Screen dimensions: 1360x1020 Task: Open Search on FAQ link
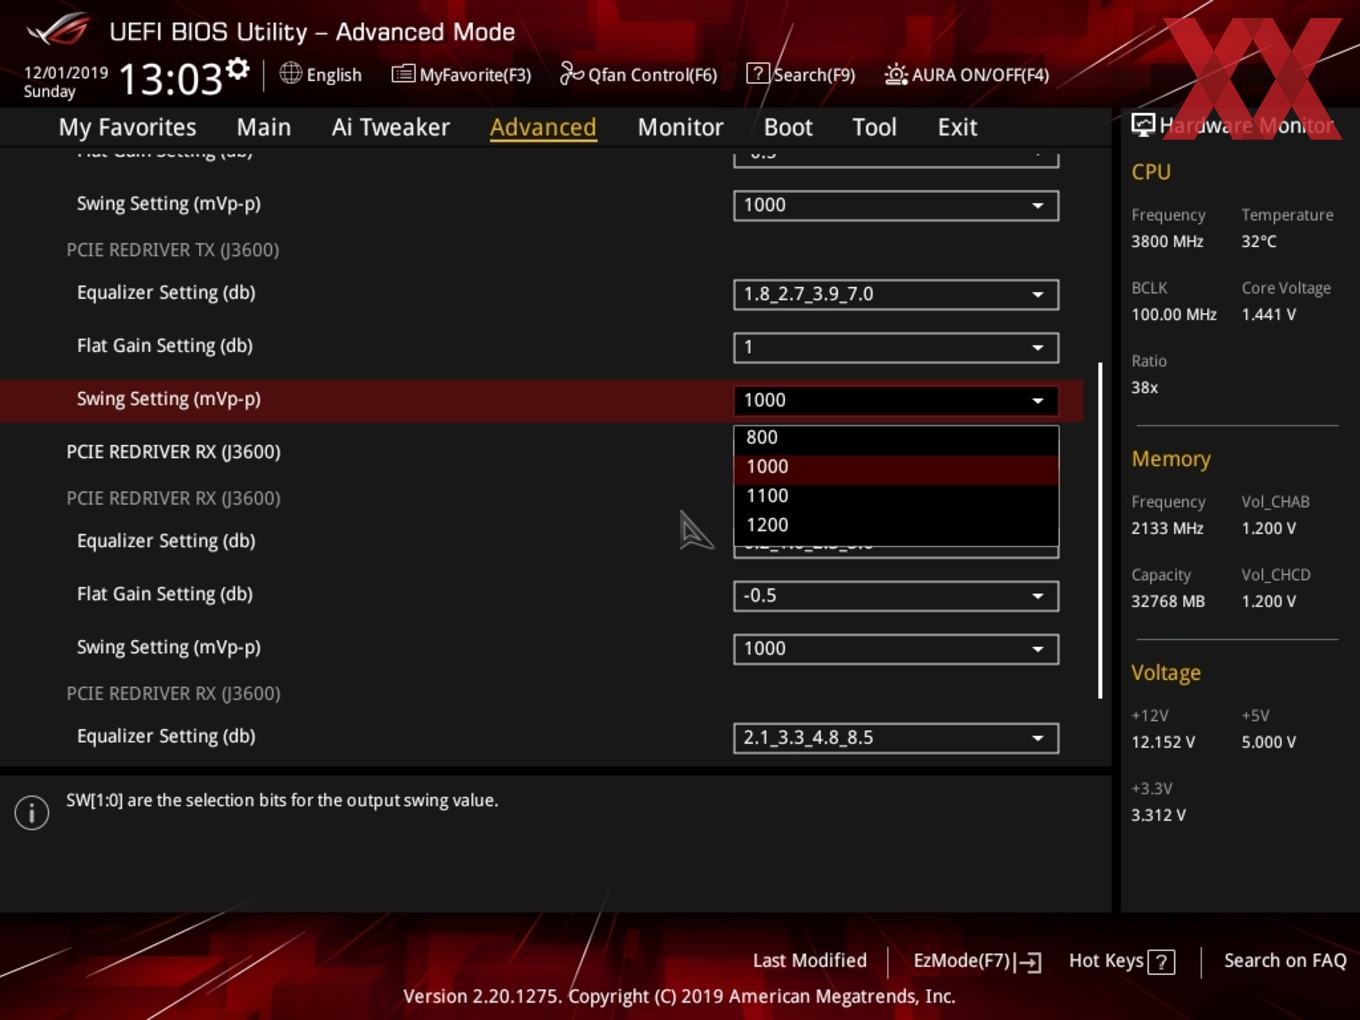[1285, 961]
